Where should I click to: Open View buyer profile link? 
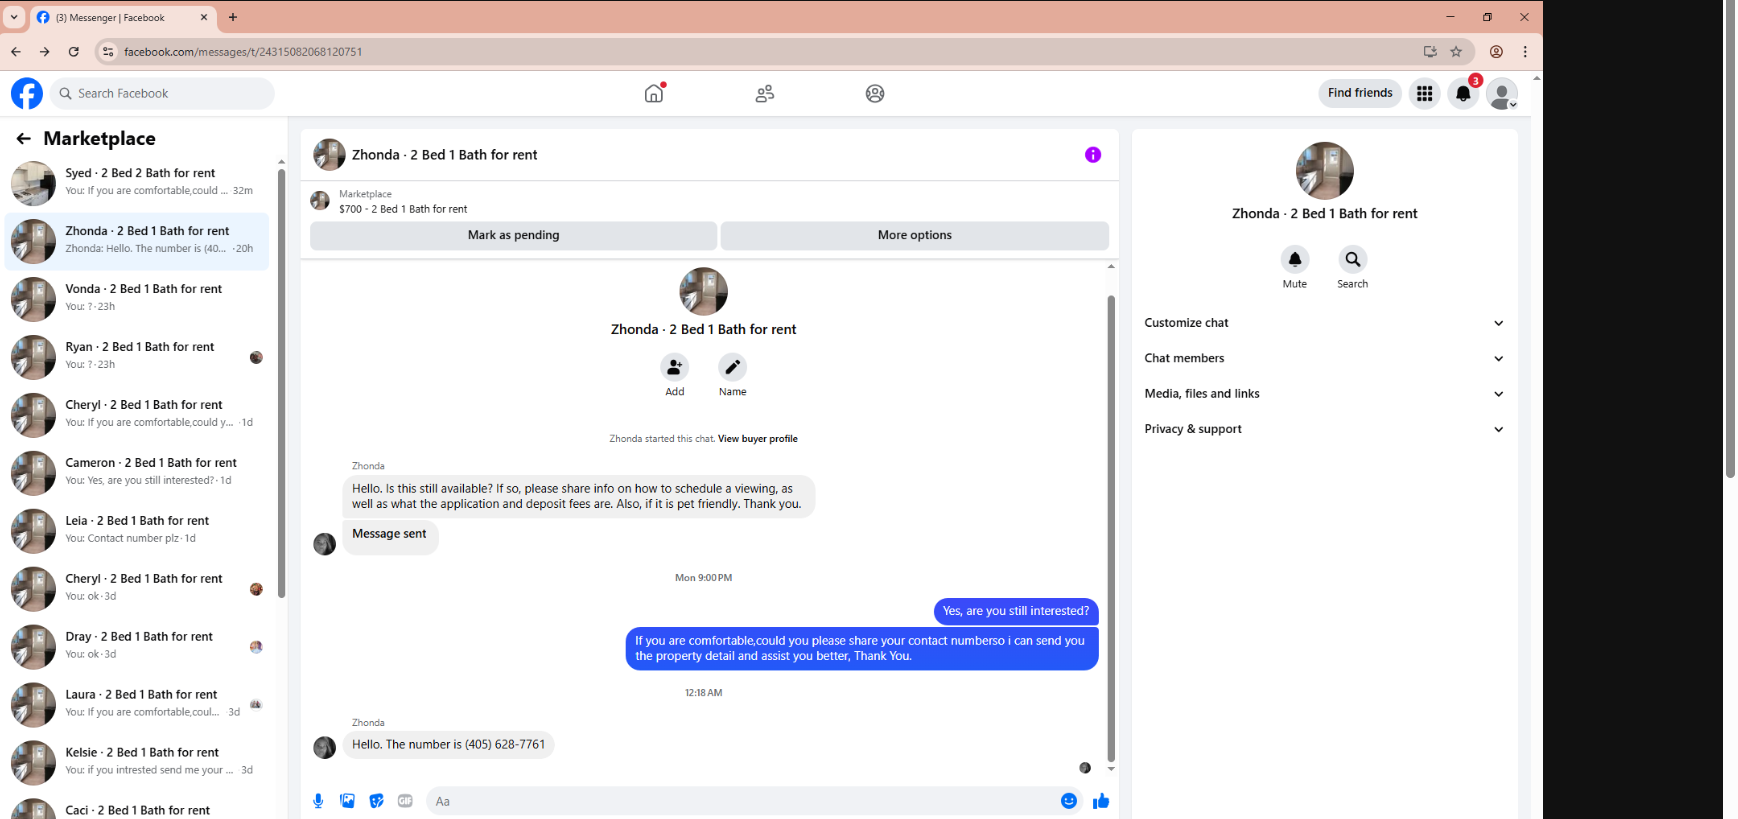(758, 439)
